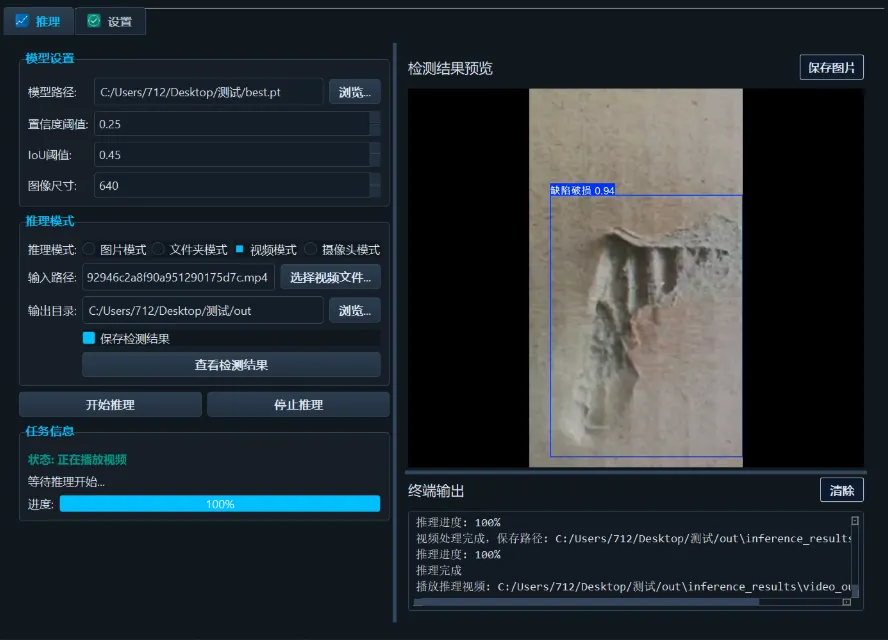The height and width of the screenshot is (640, 888).
Task: Switch to the 推理 tab
Action: click(38, 20)
